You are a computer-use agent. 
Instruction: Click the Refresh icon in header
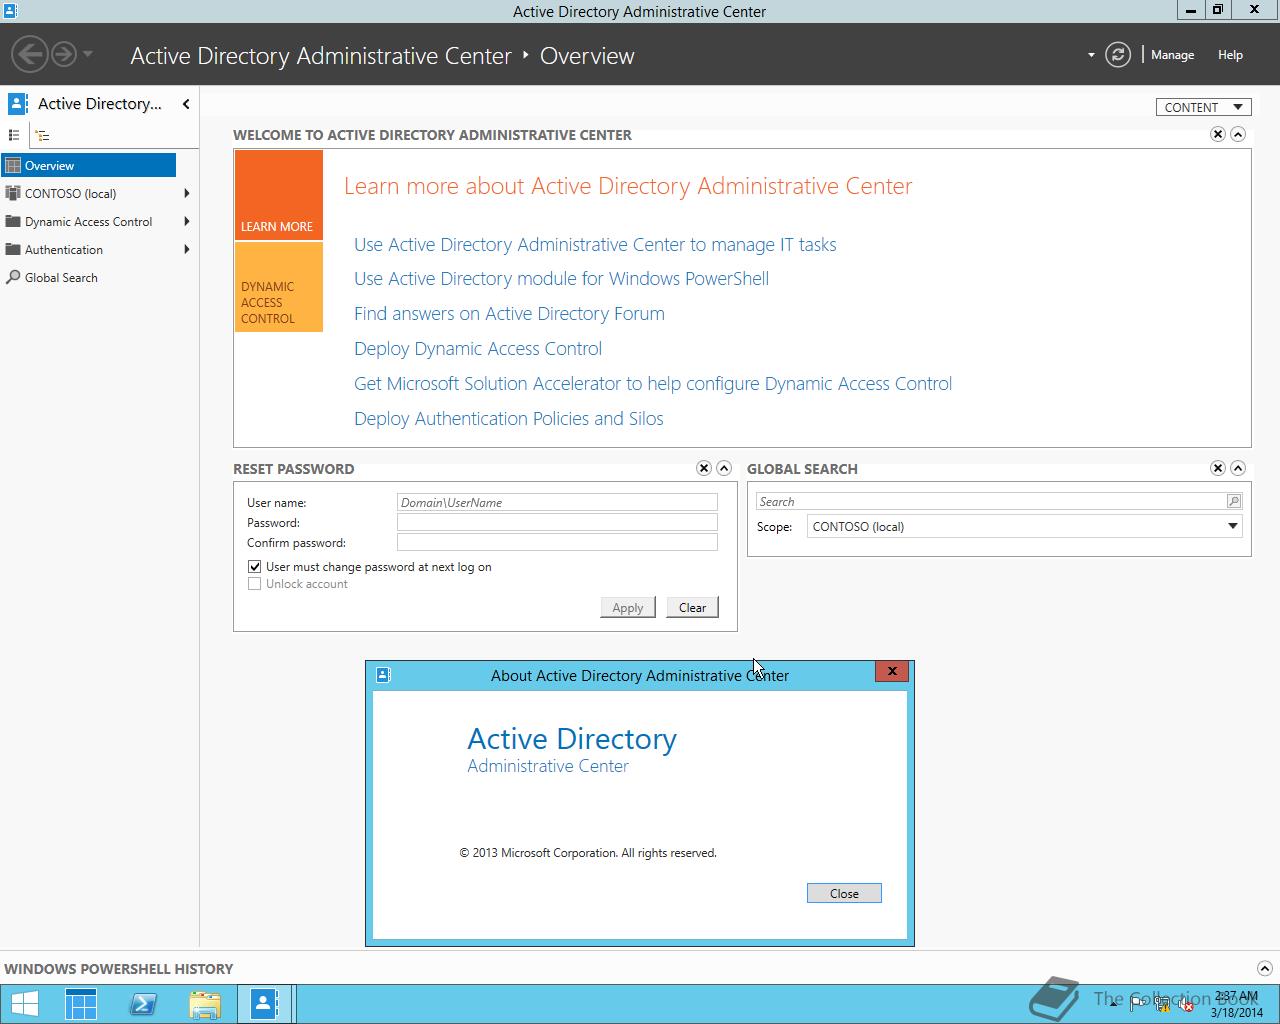1118,55
